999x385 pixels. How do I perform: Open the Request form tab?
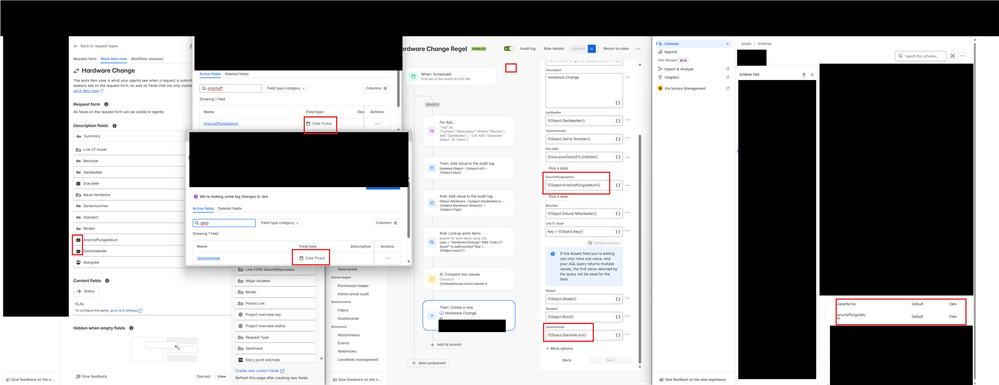click(85, 59)
